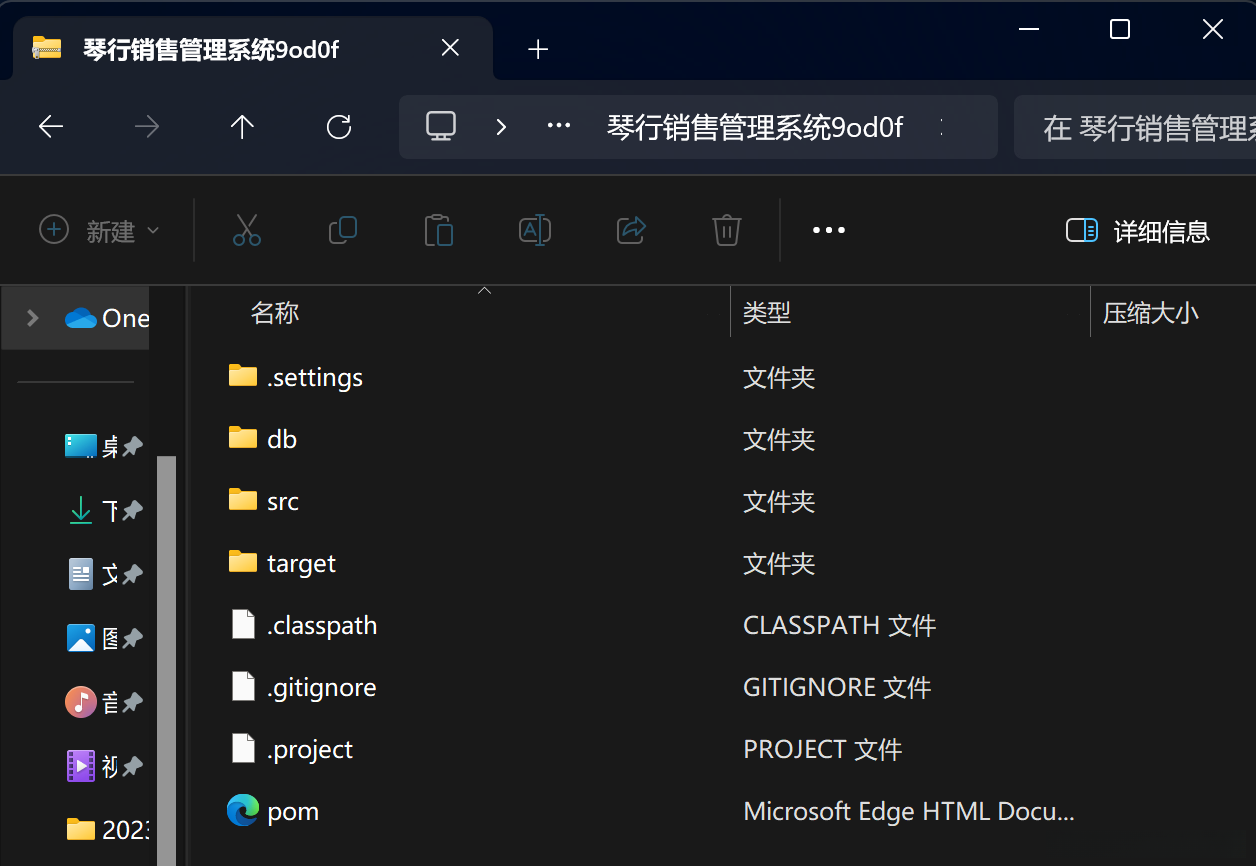Expand the address bar path chevron

[x=501, y=127]
